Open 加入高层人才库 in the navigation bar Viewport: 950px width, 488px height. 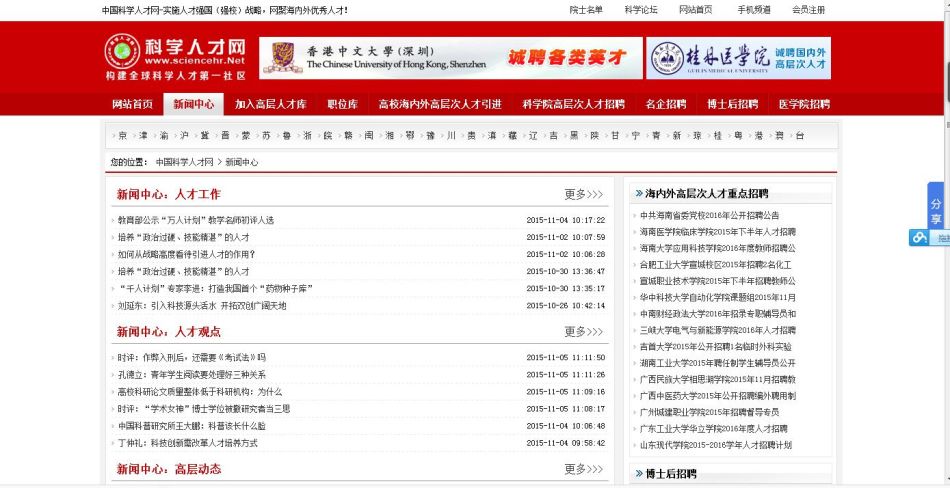click(271, 104)
